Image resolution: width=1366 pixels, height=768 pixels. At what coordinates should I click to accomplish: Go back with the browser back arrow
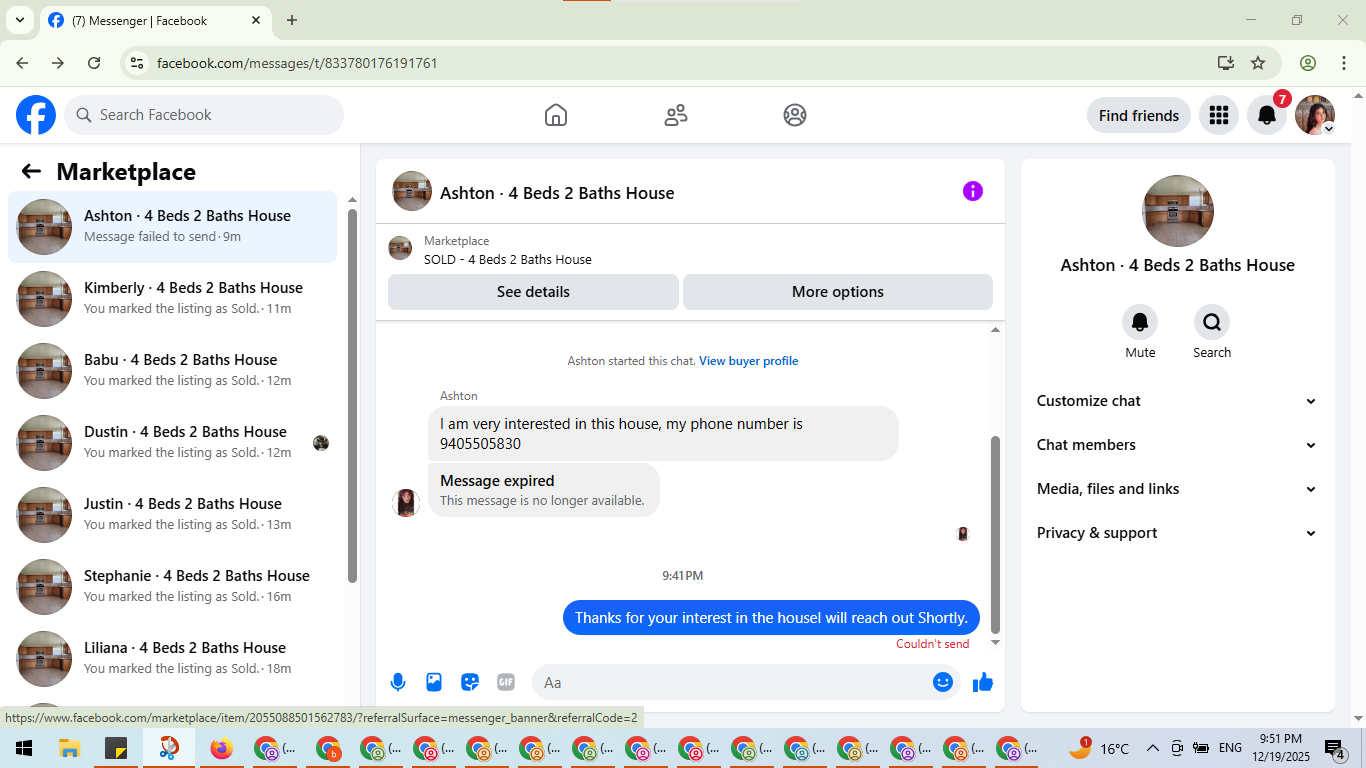click(22, 63)
